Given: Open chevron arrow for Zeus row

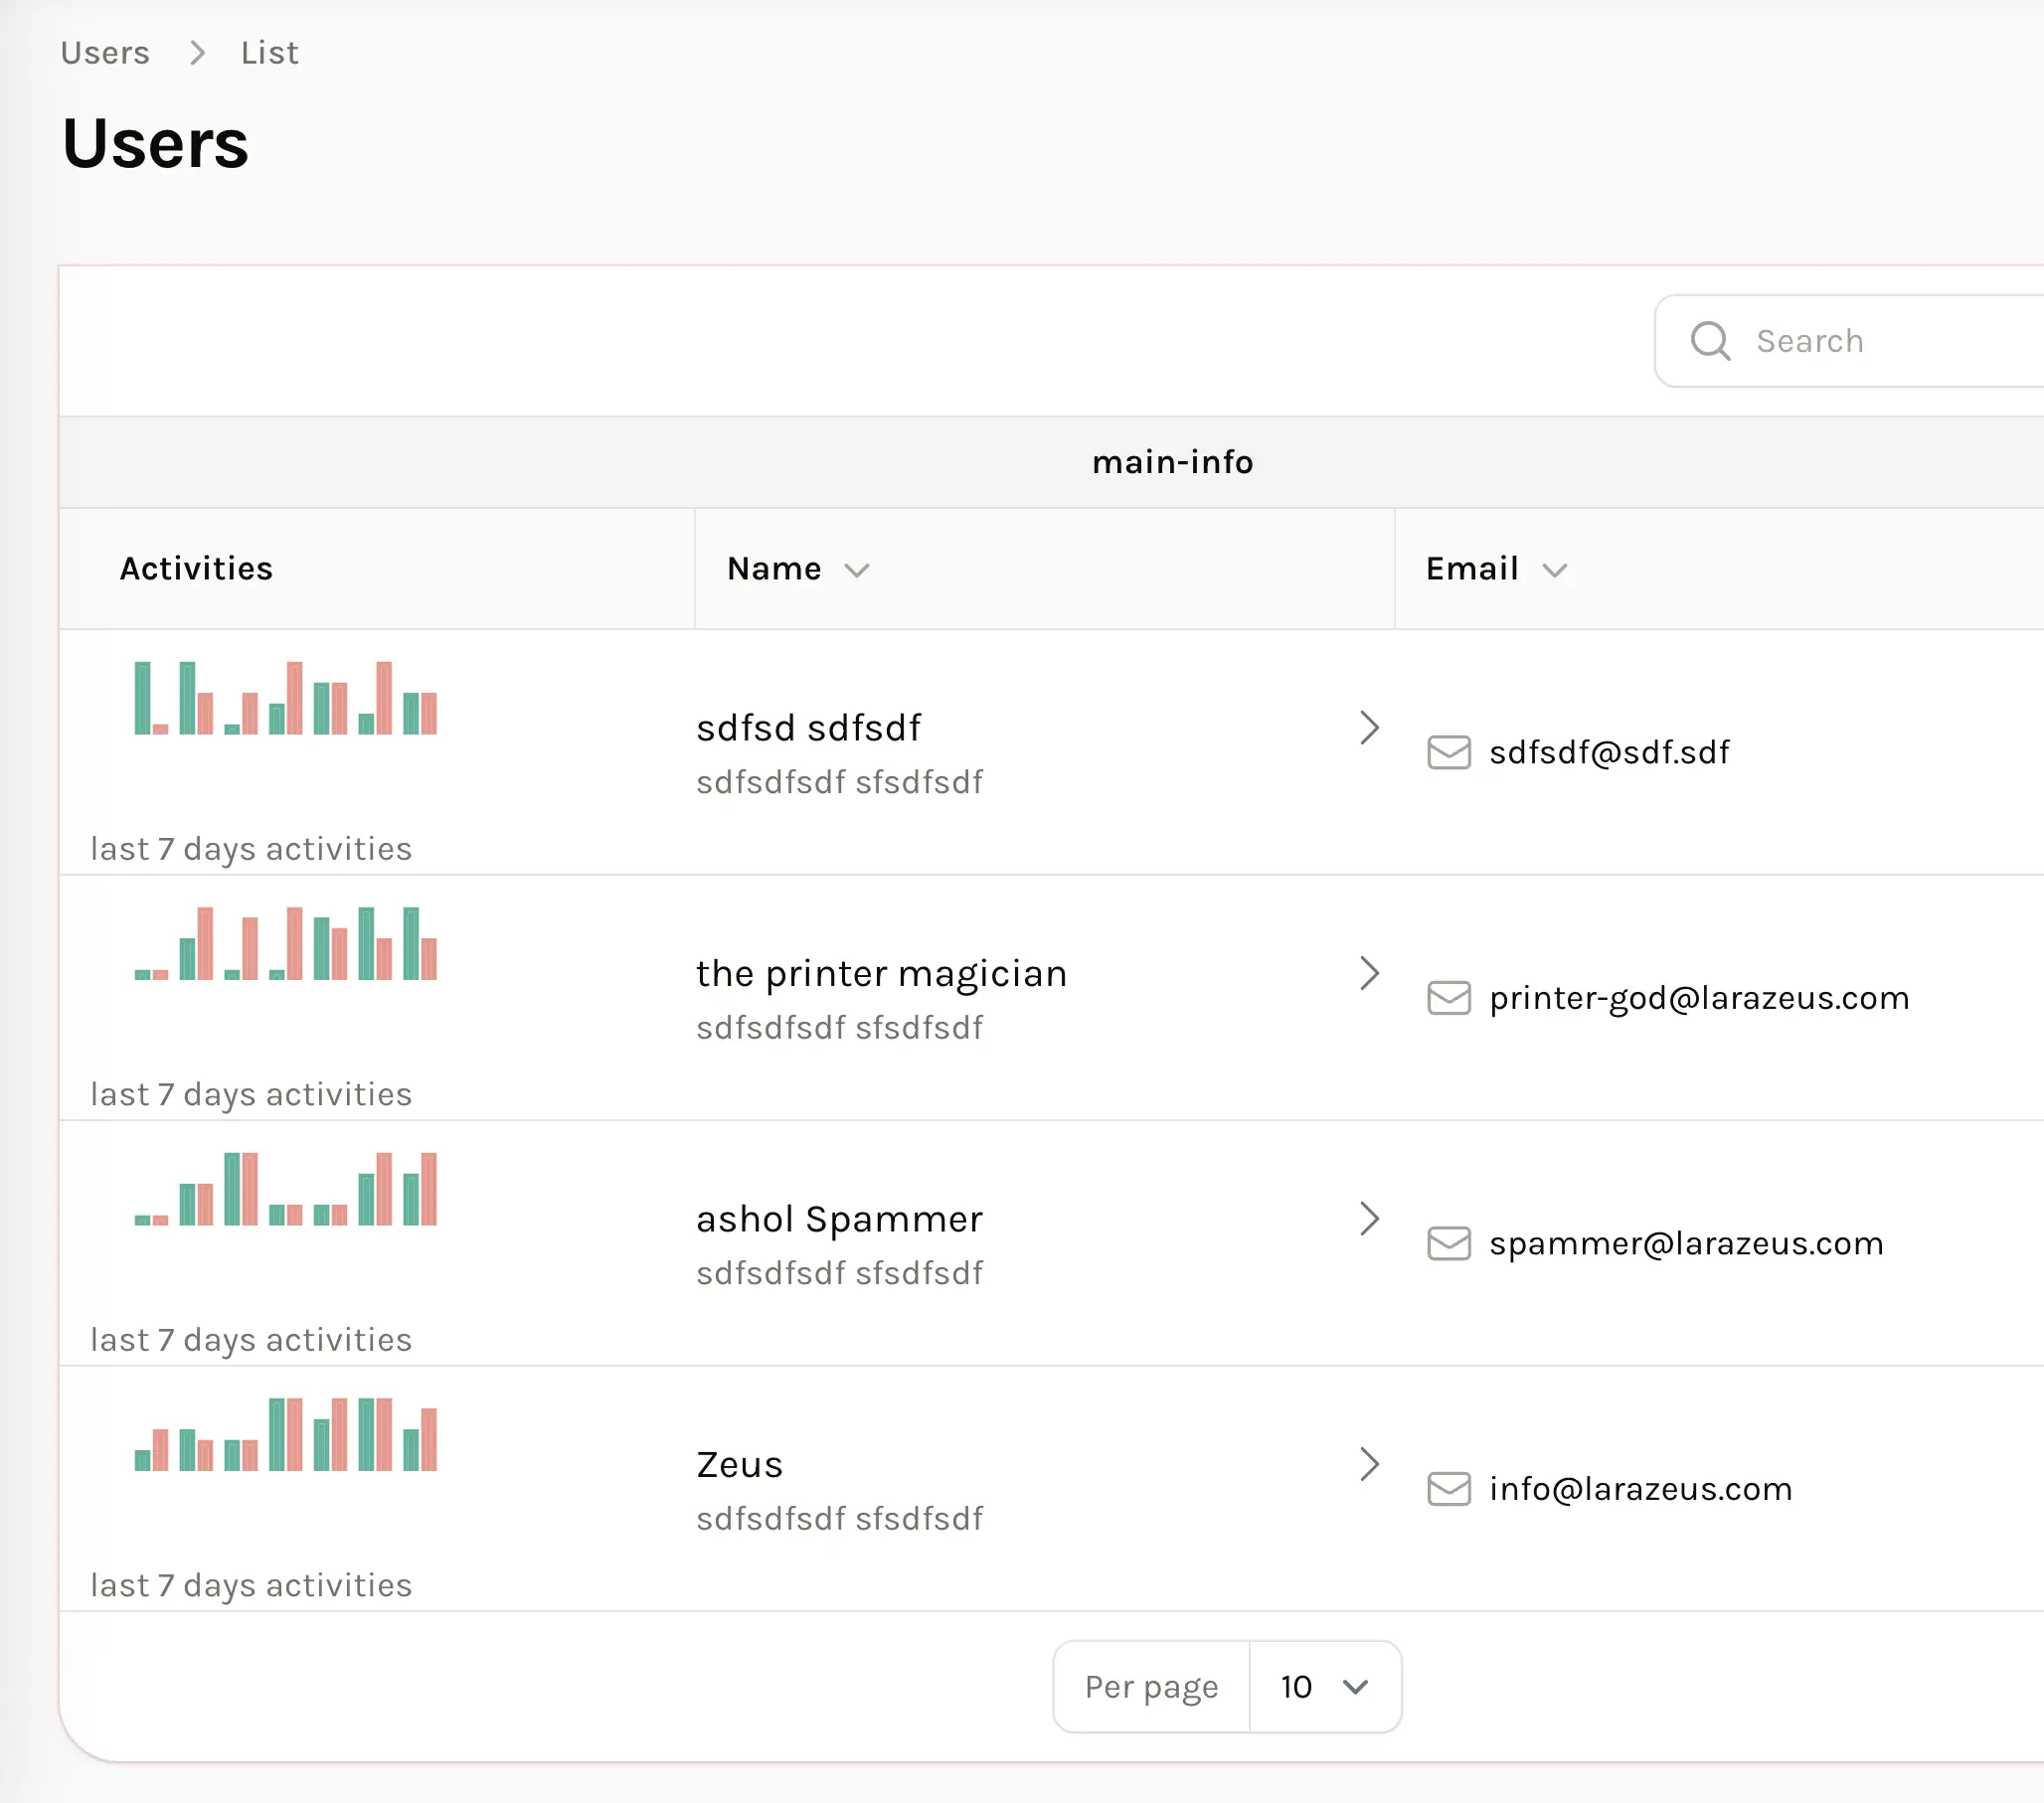Looking at the screenshot, I should pos(1368,1464).
